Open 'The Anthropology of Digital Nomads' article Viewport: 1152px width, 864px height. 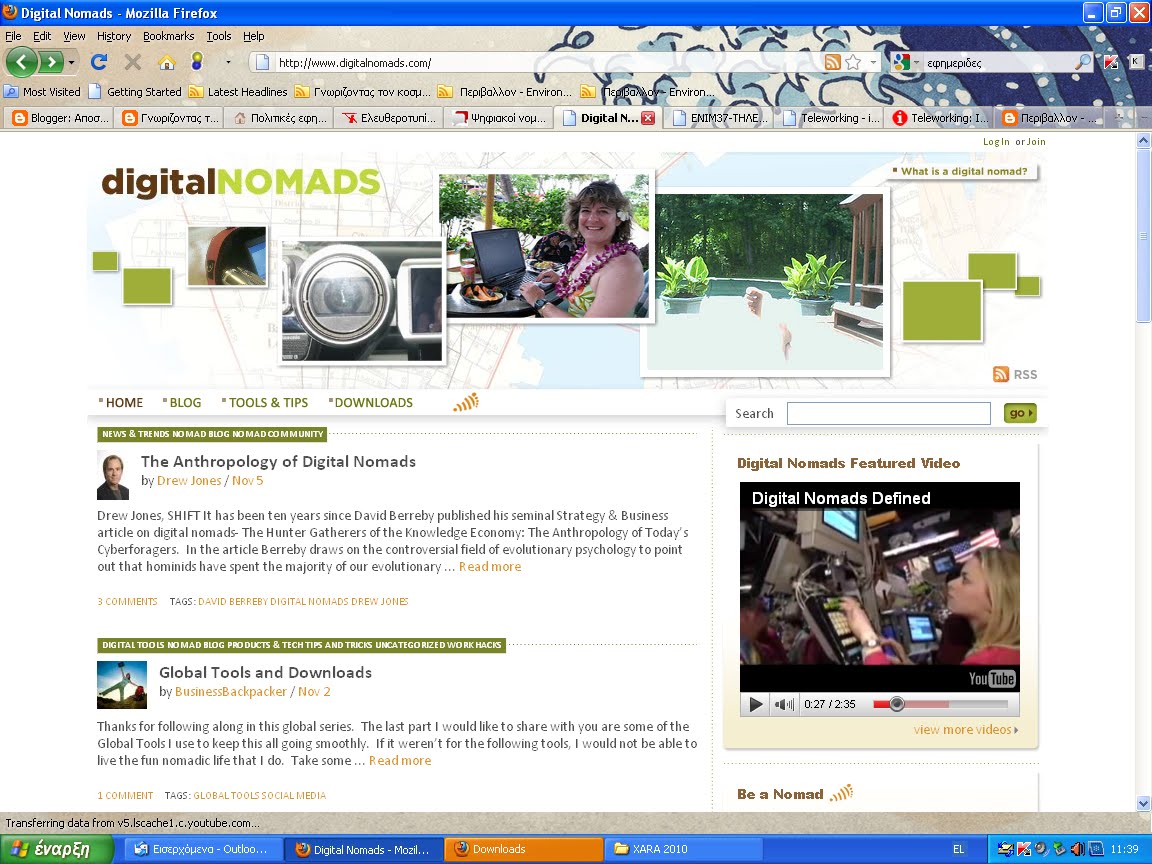pyautogui.click(x=278, y=461)
